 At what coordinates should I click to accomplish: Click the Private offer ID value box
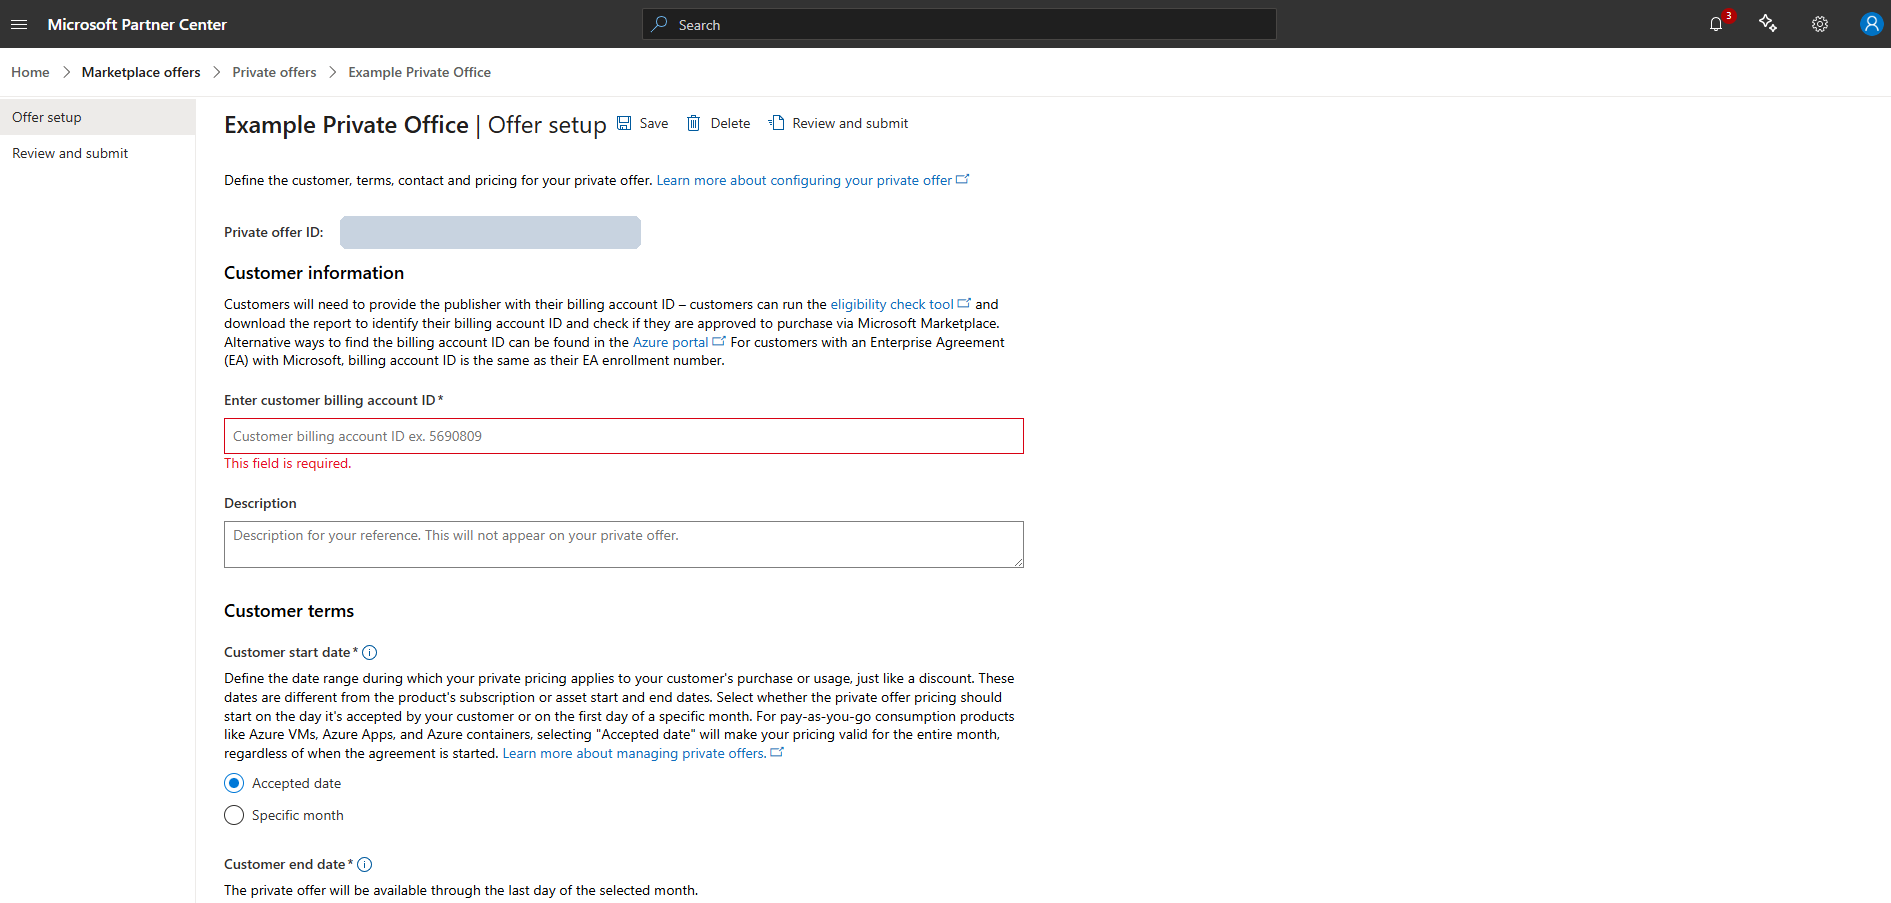(x=490, y=232)
